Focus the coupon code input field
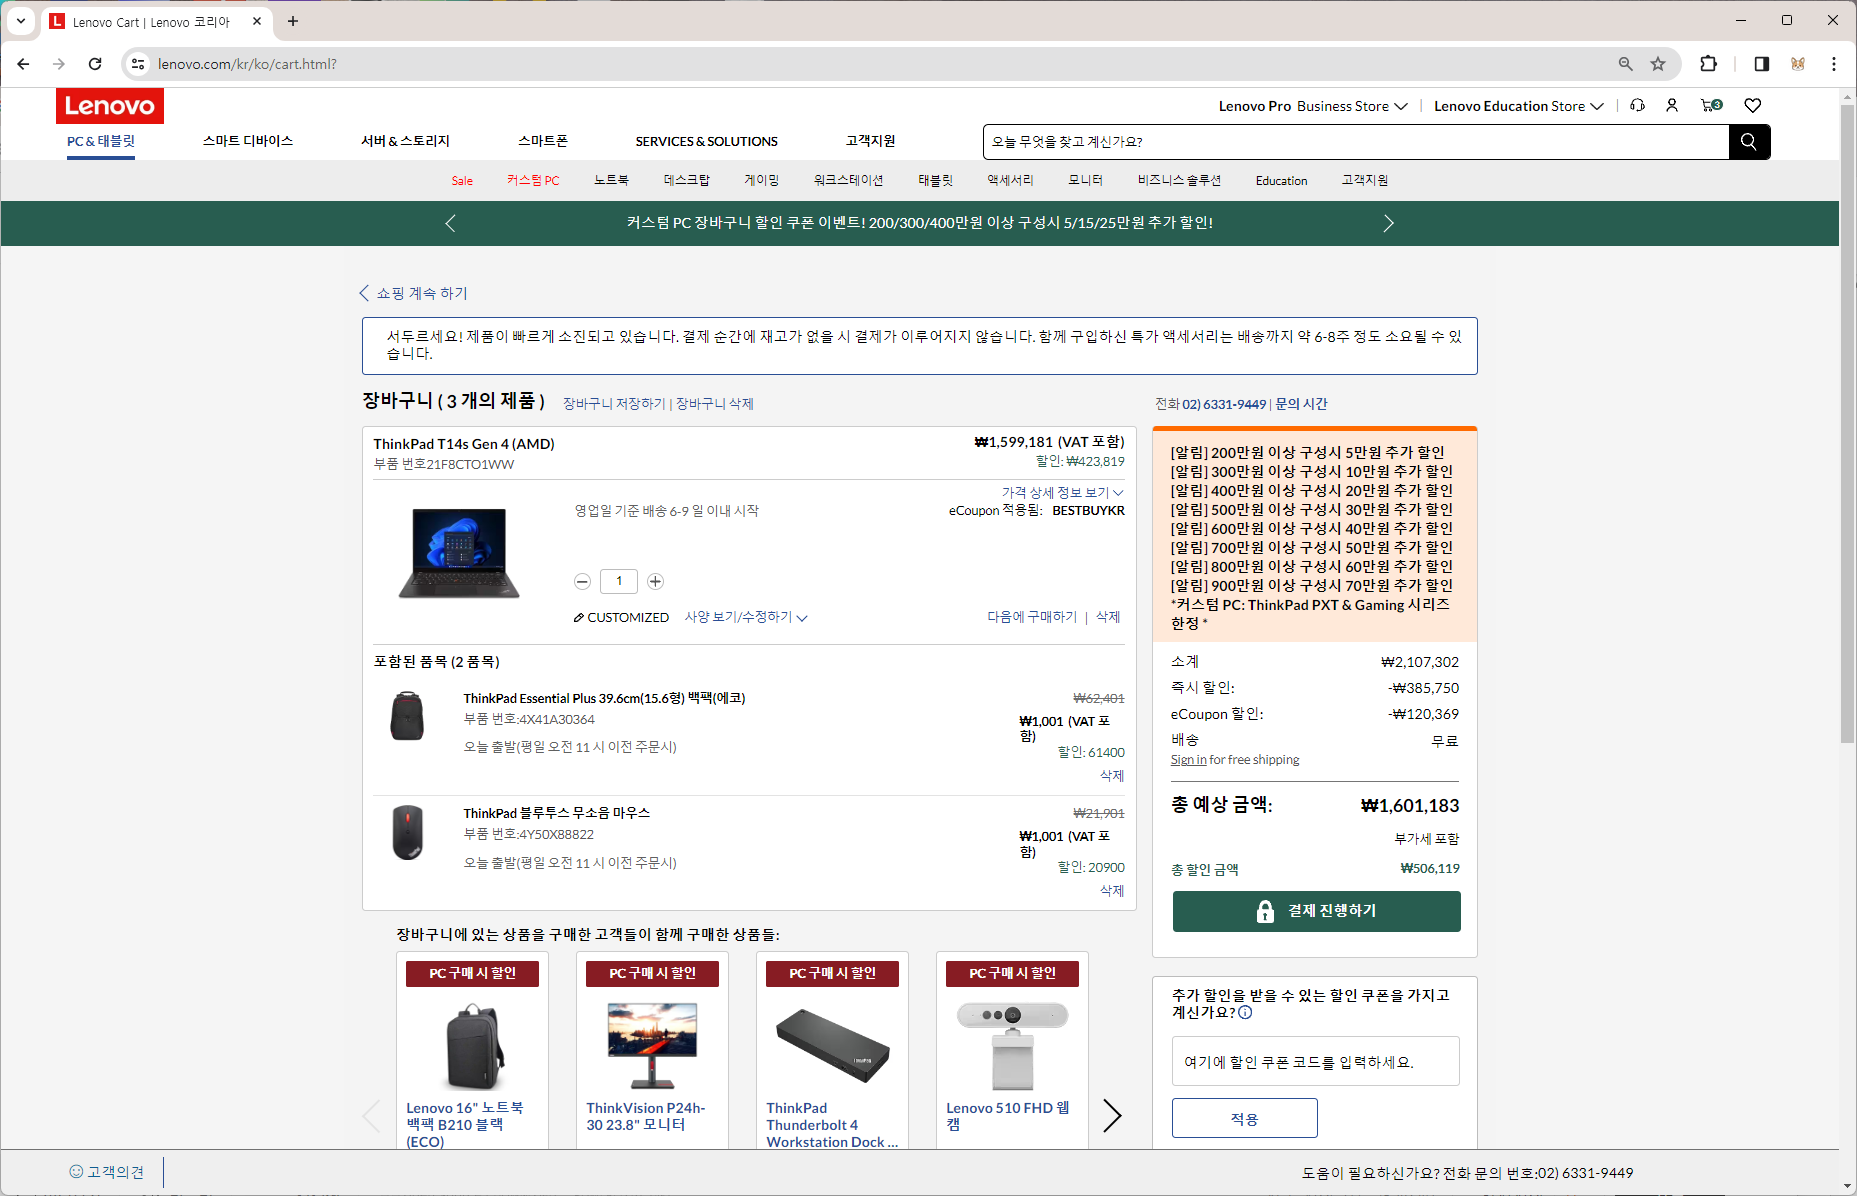This screenshot has width=1857, height=1196. click(x=1315, y=1061)
